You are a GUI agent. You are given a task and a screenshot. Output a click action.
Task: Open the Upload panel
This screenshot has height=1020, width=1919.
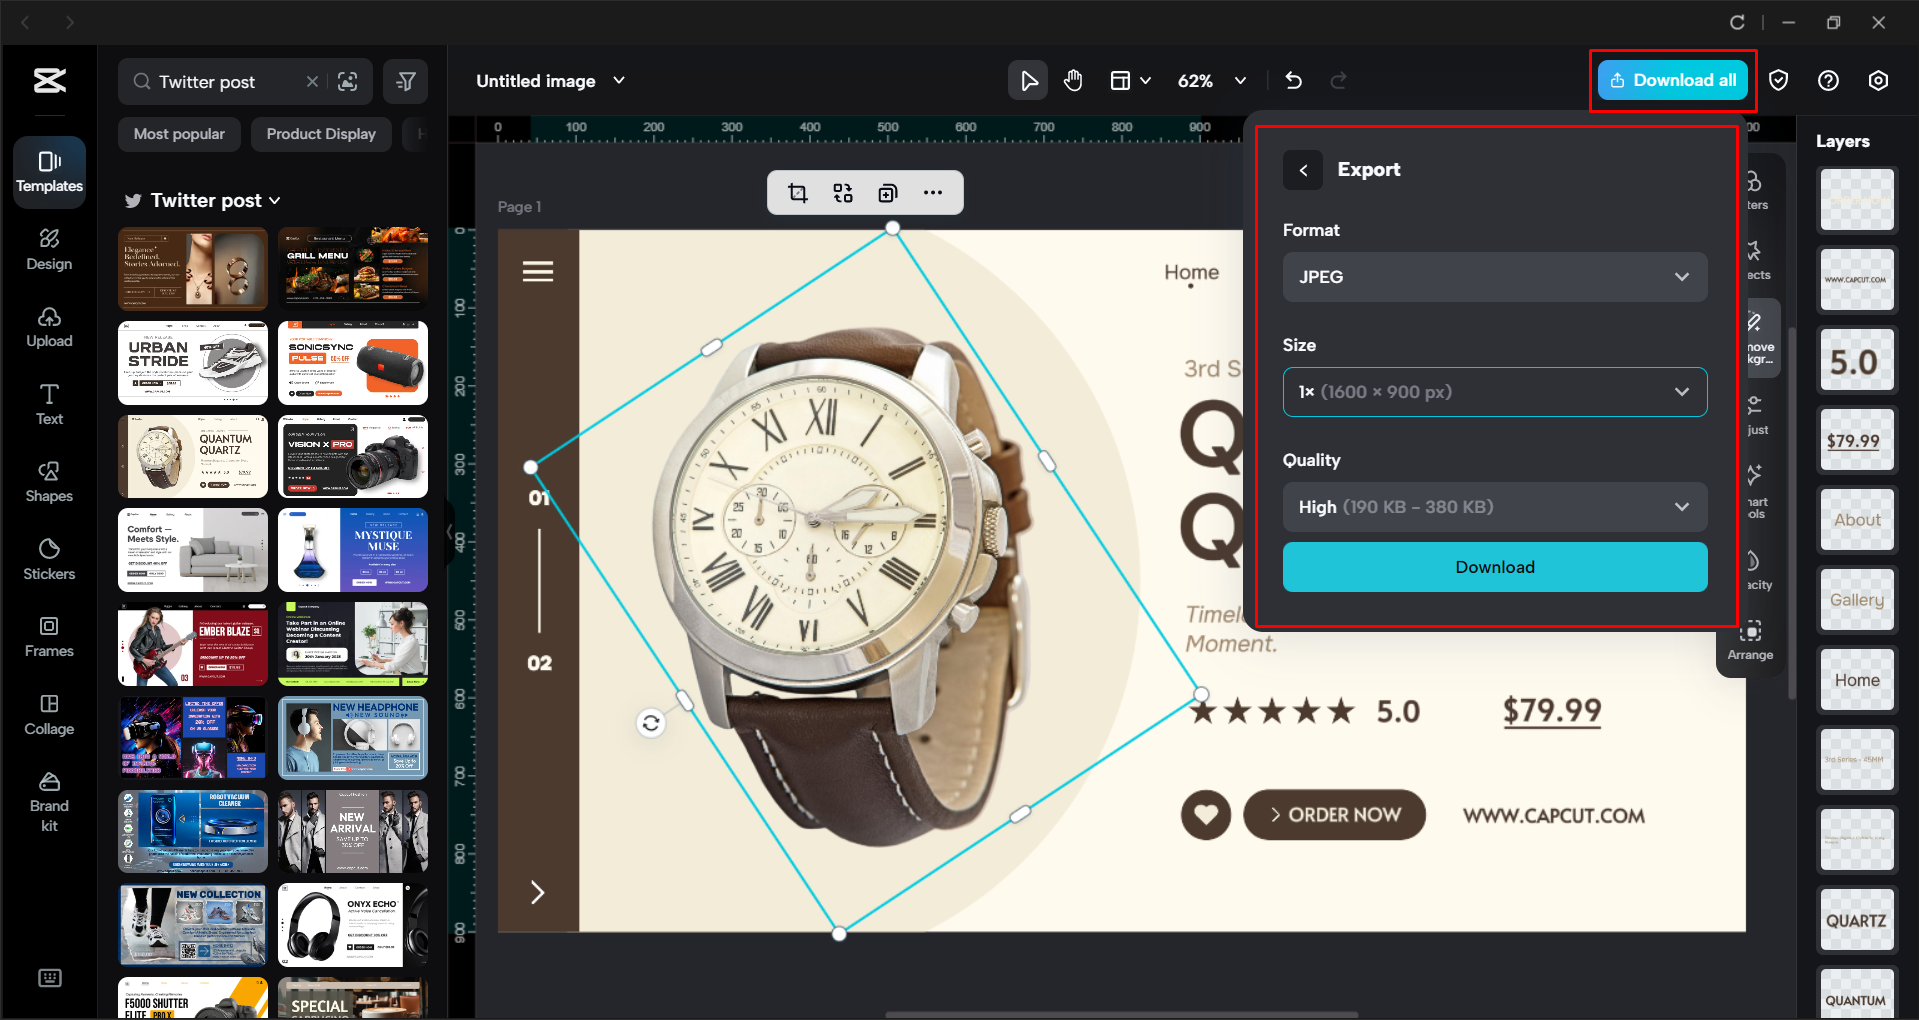pos(49,327)
